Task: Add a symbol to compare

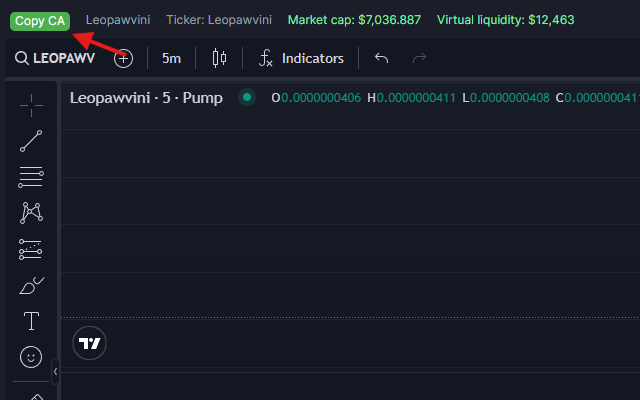Action: click(x=123, y=59)
